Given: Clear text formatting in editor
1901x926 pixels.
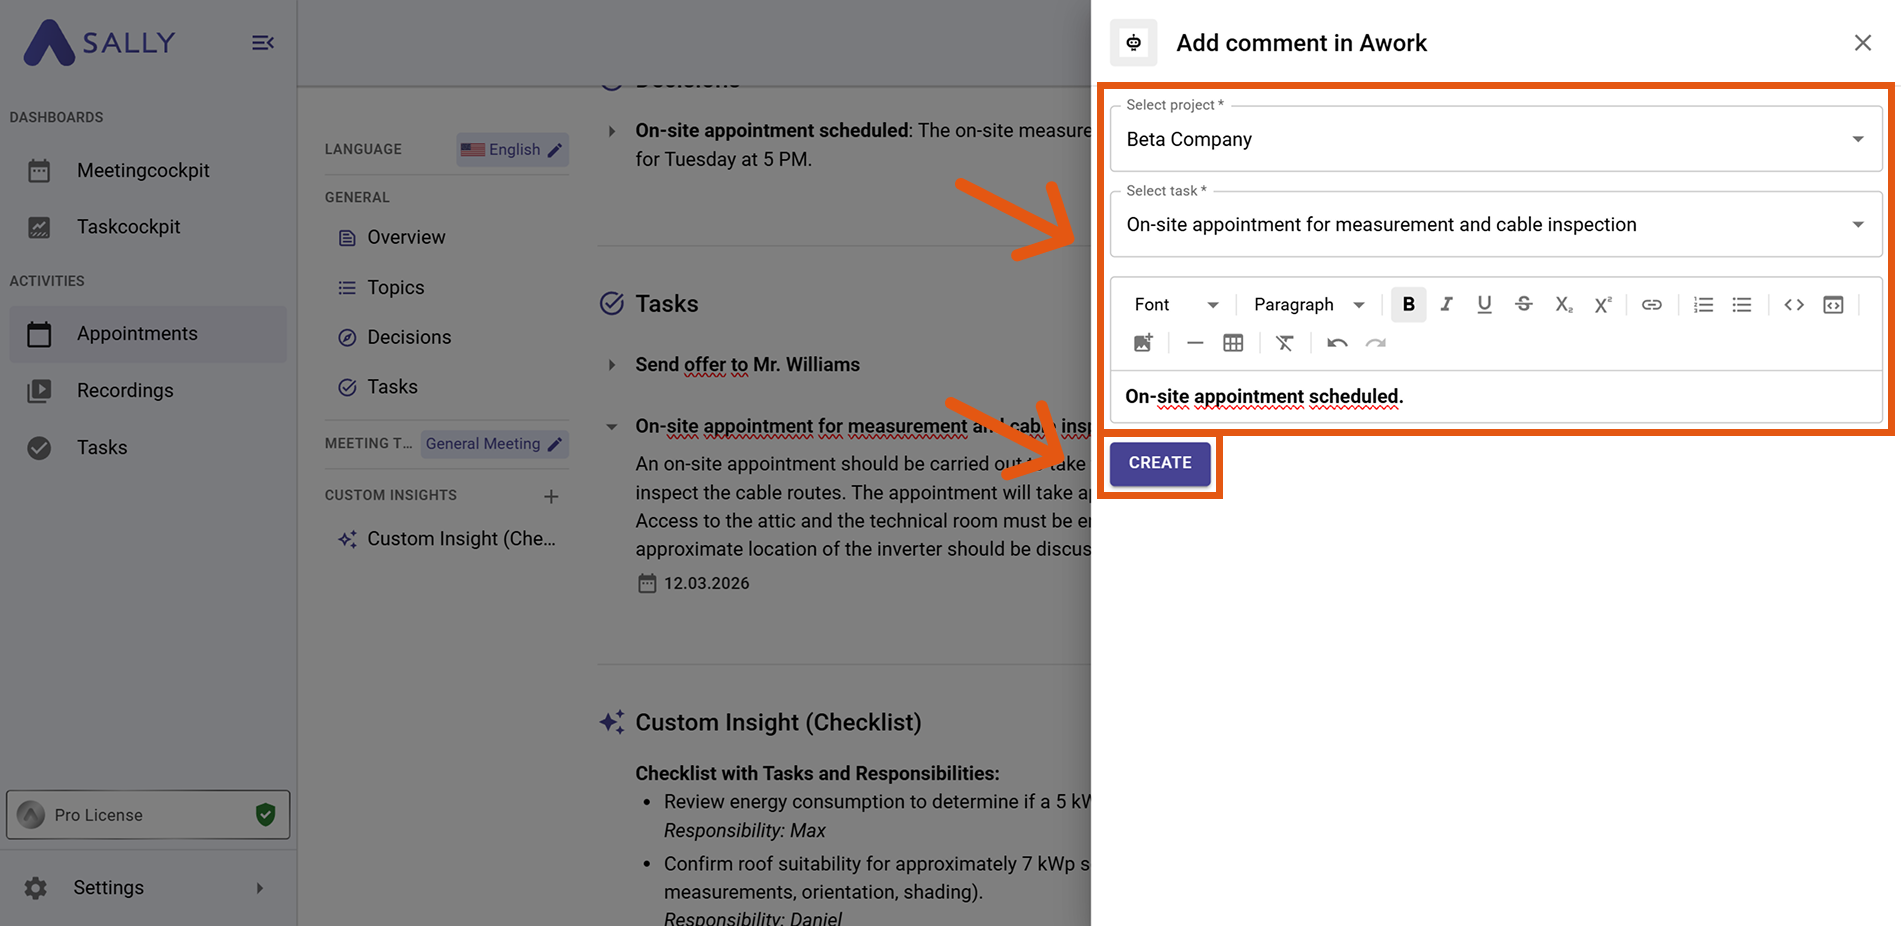Looking at the screenshot, I should coord(1285,343).
